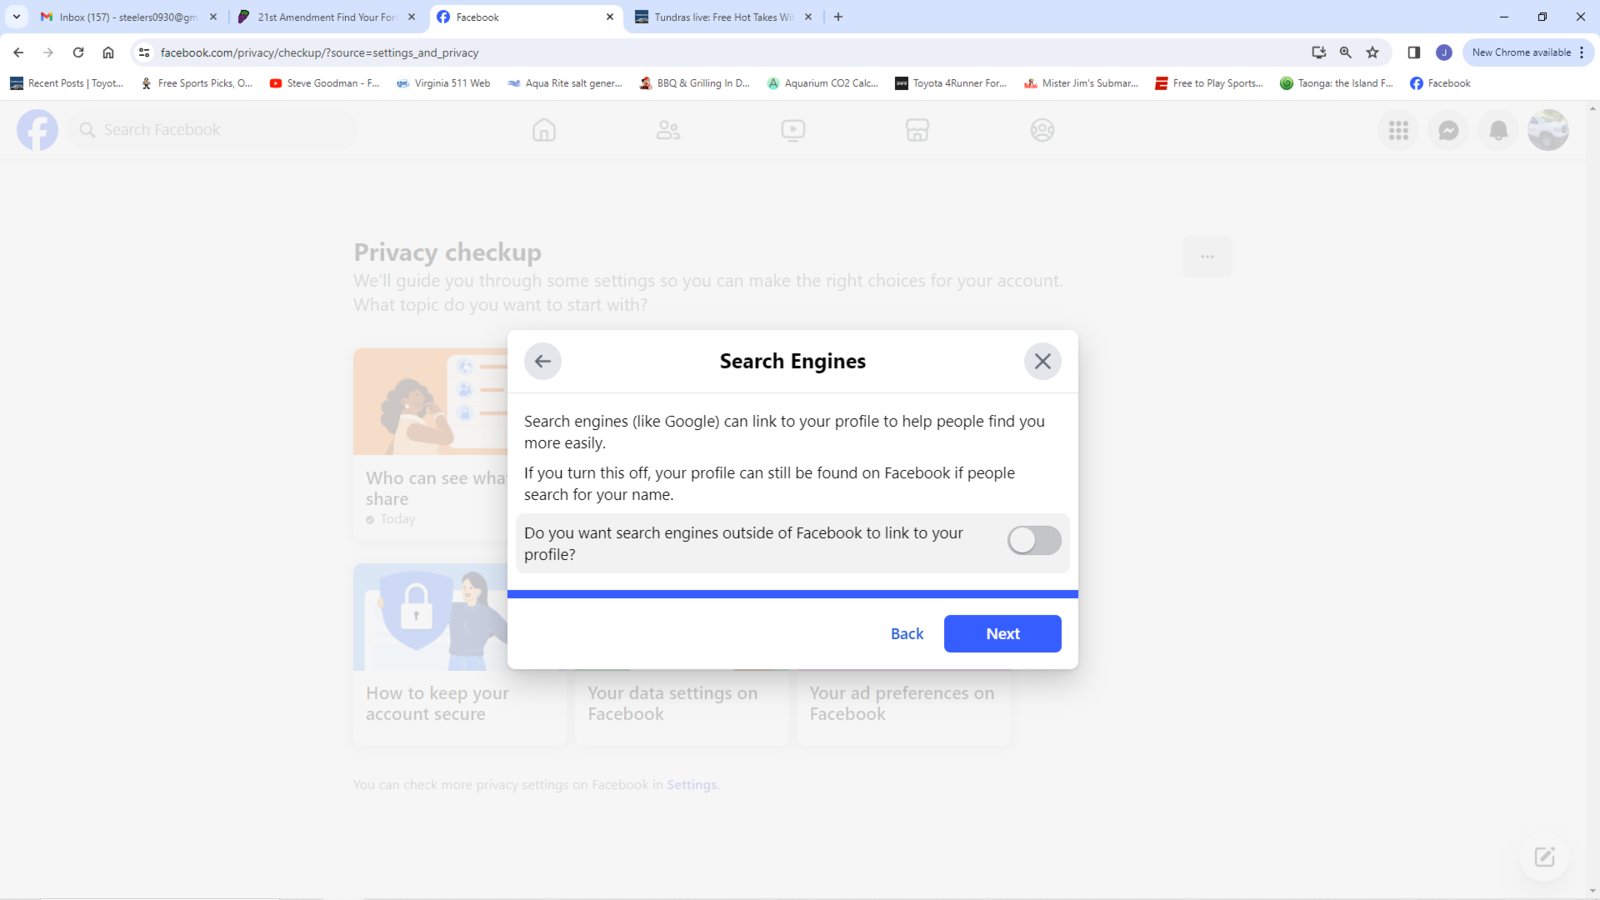The image size is (1600, 900).
Task: Click the new message compose icon
Action: 1544,856
